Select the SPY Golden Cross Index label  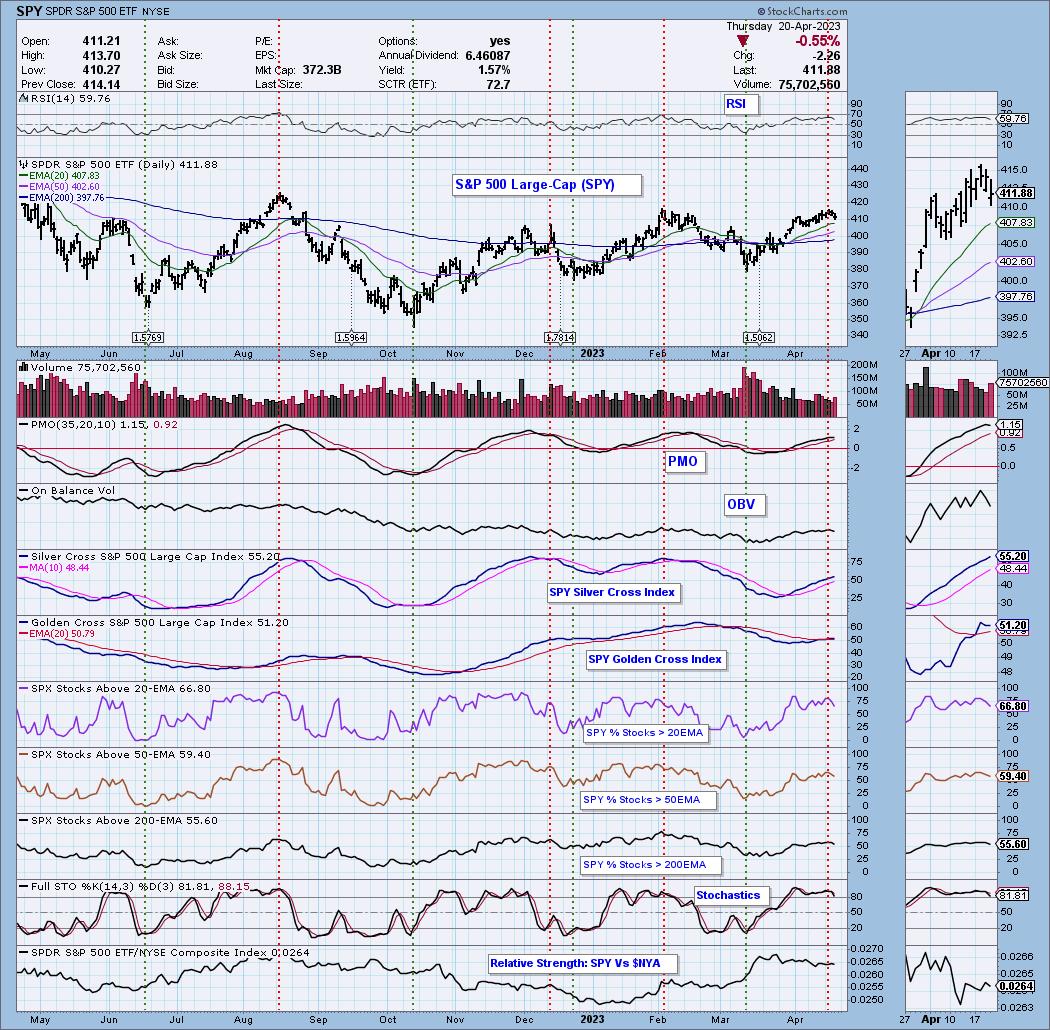click(x=655, y=659)
